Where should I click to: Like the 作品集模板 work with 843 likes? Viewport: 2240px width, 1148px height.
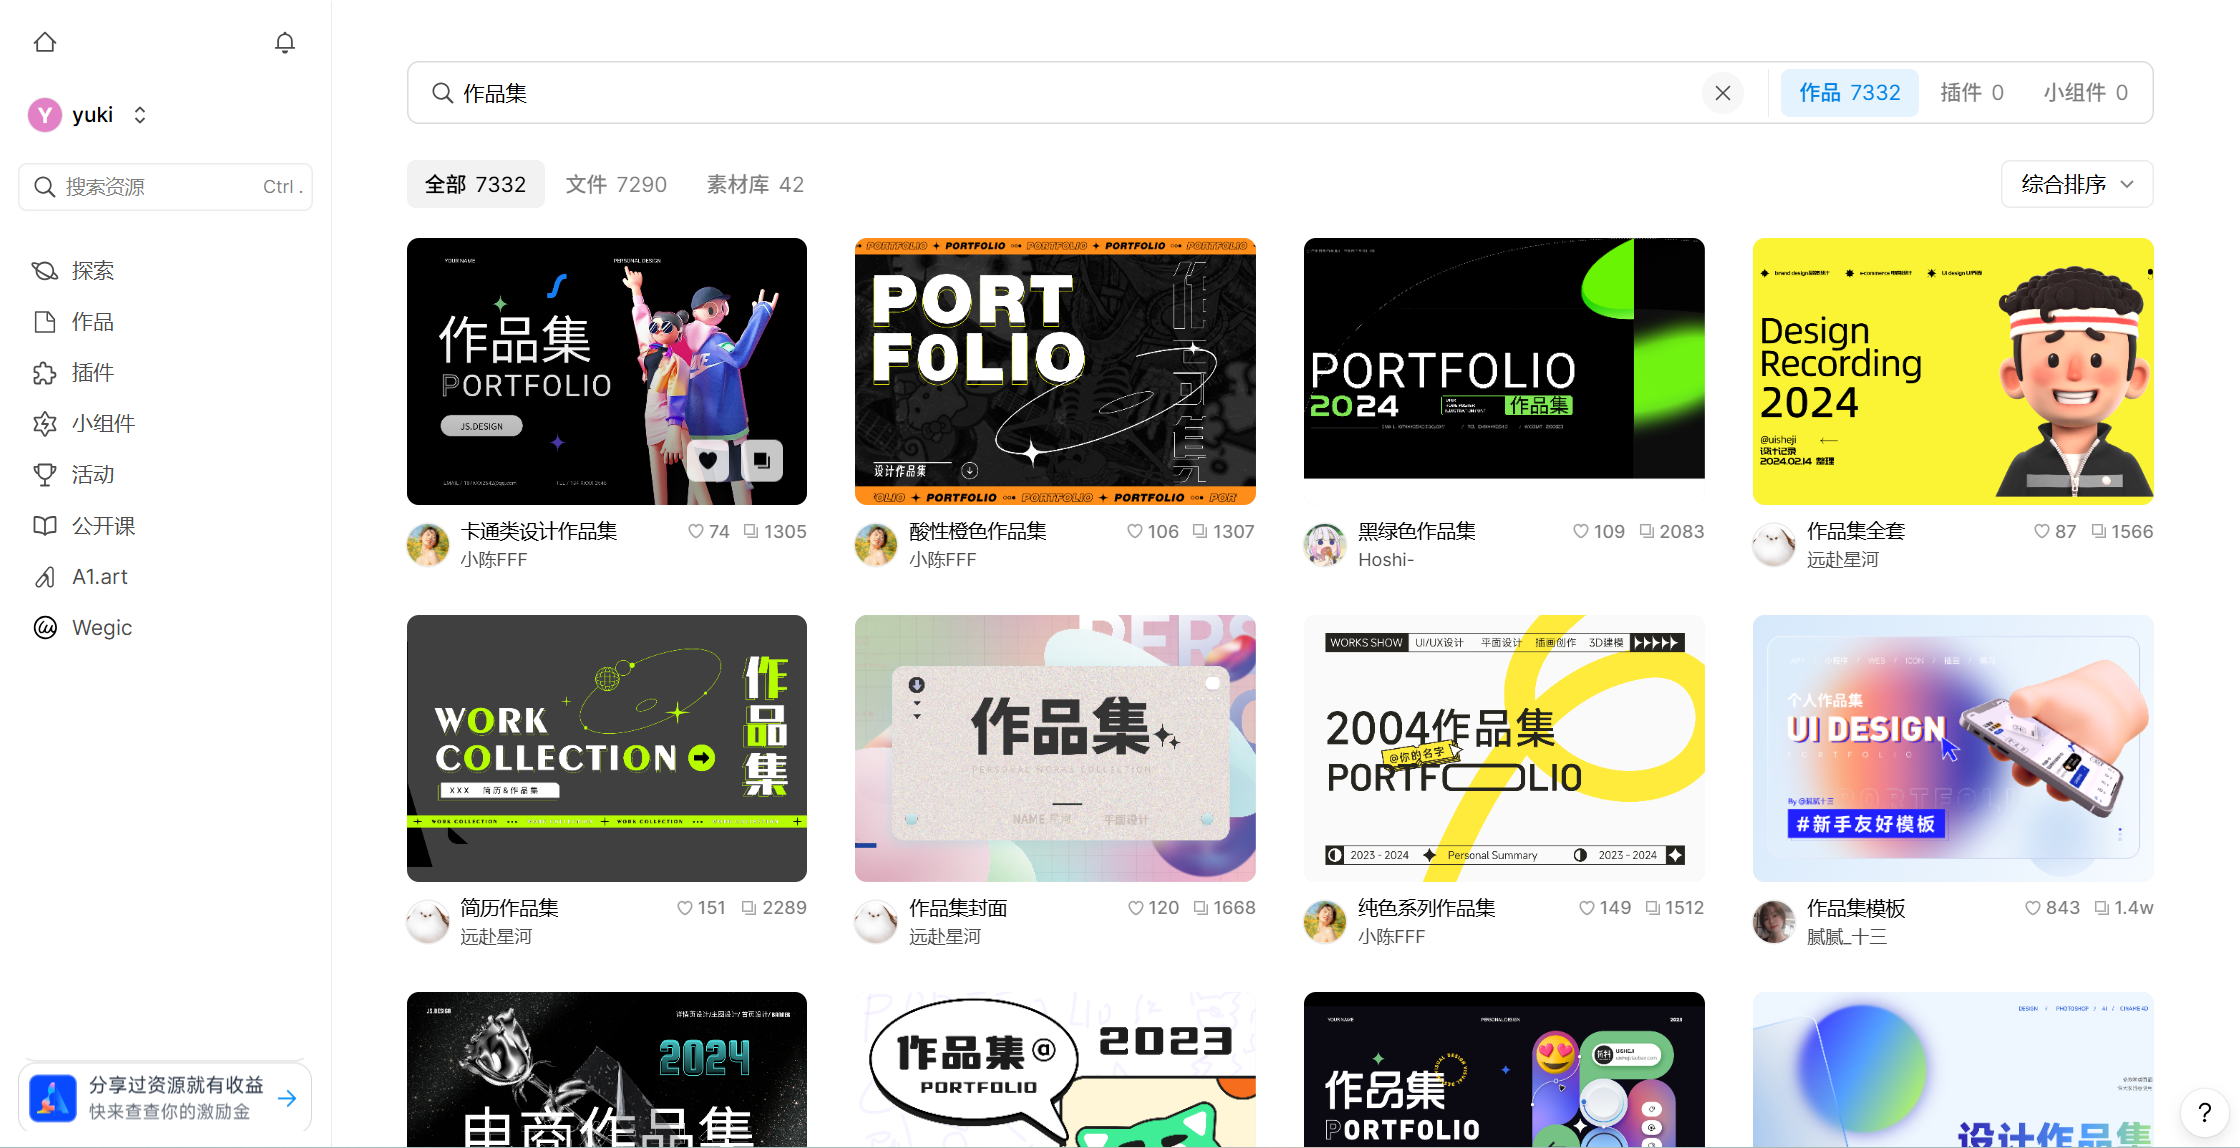click(x=2032, y=908)
